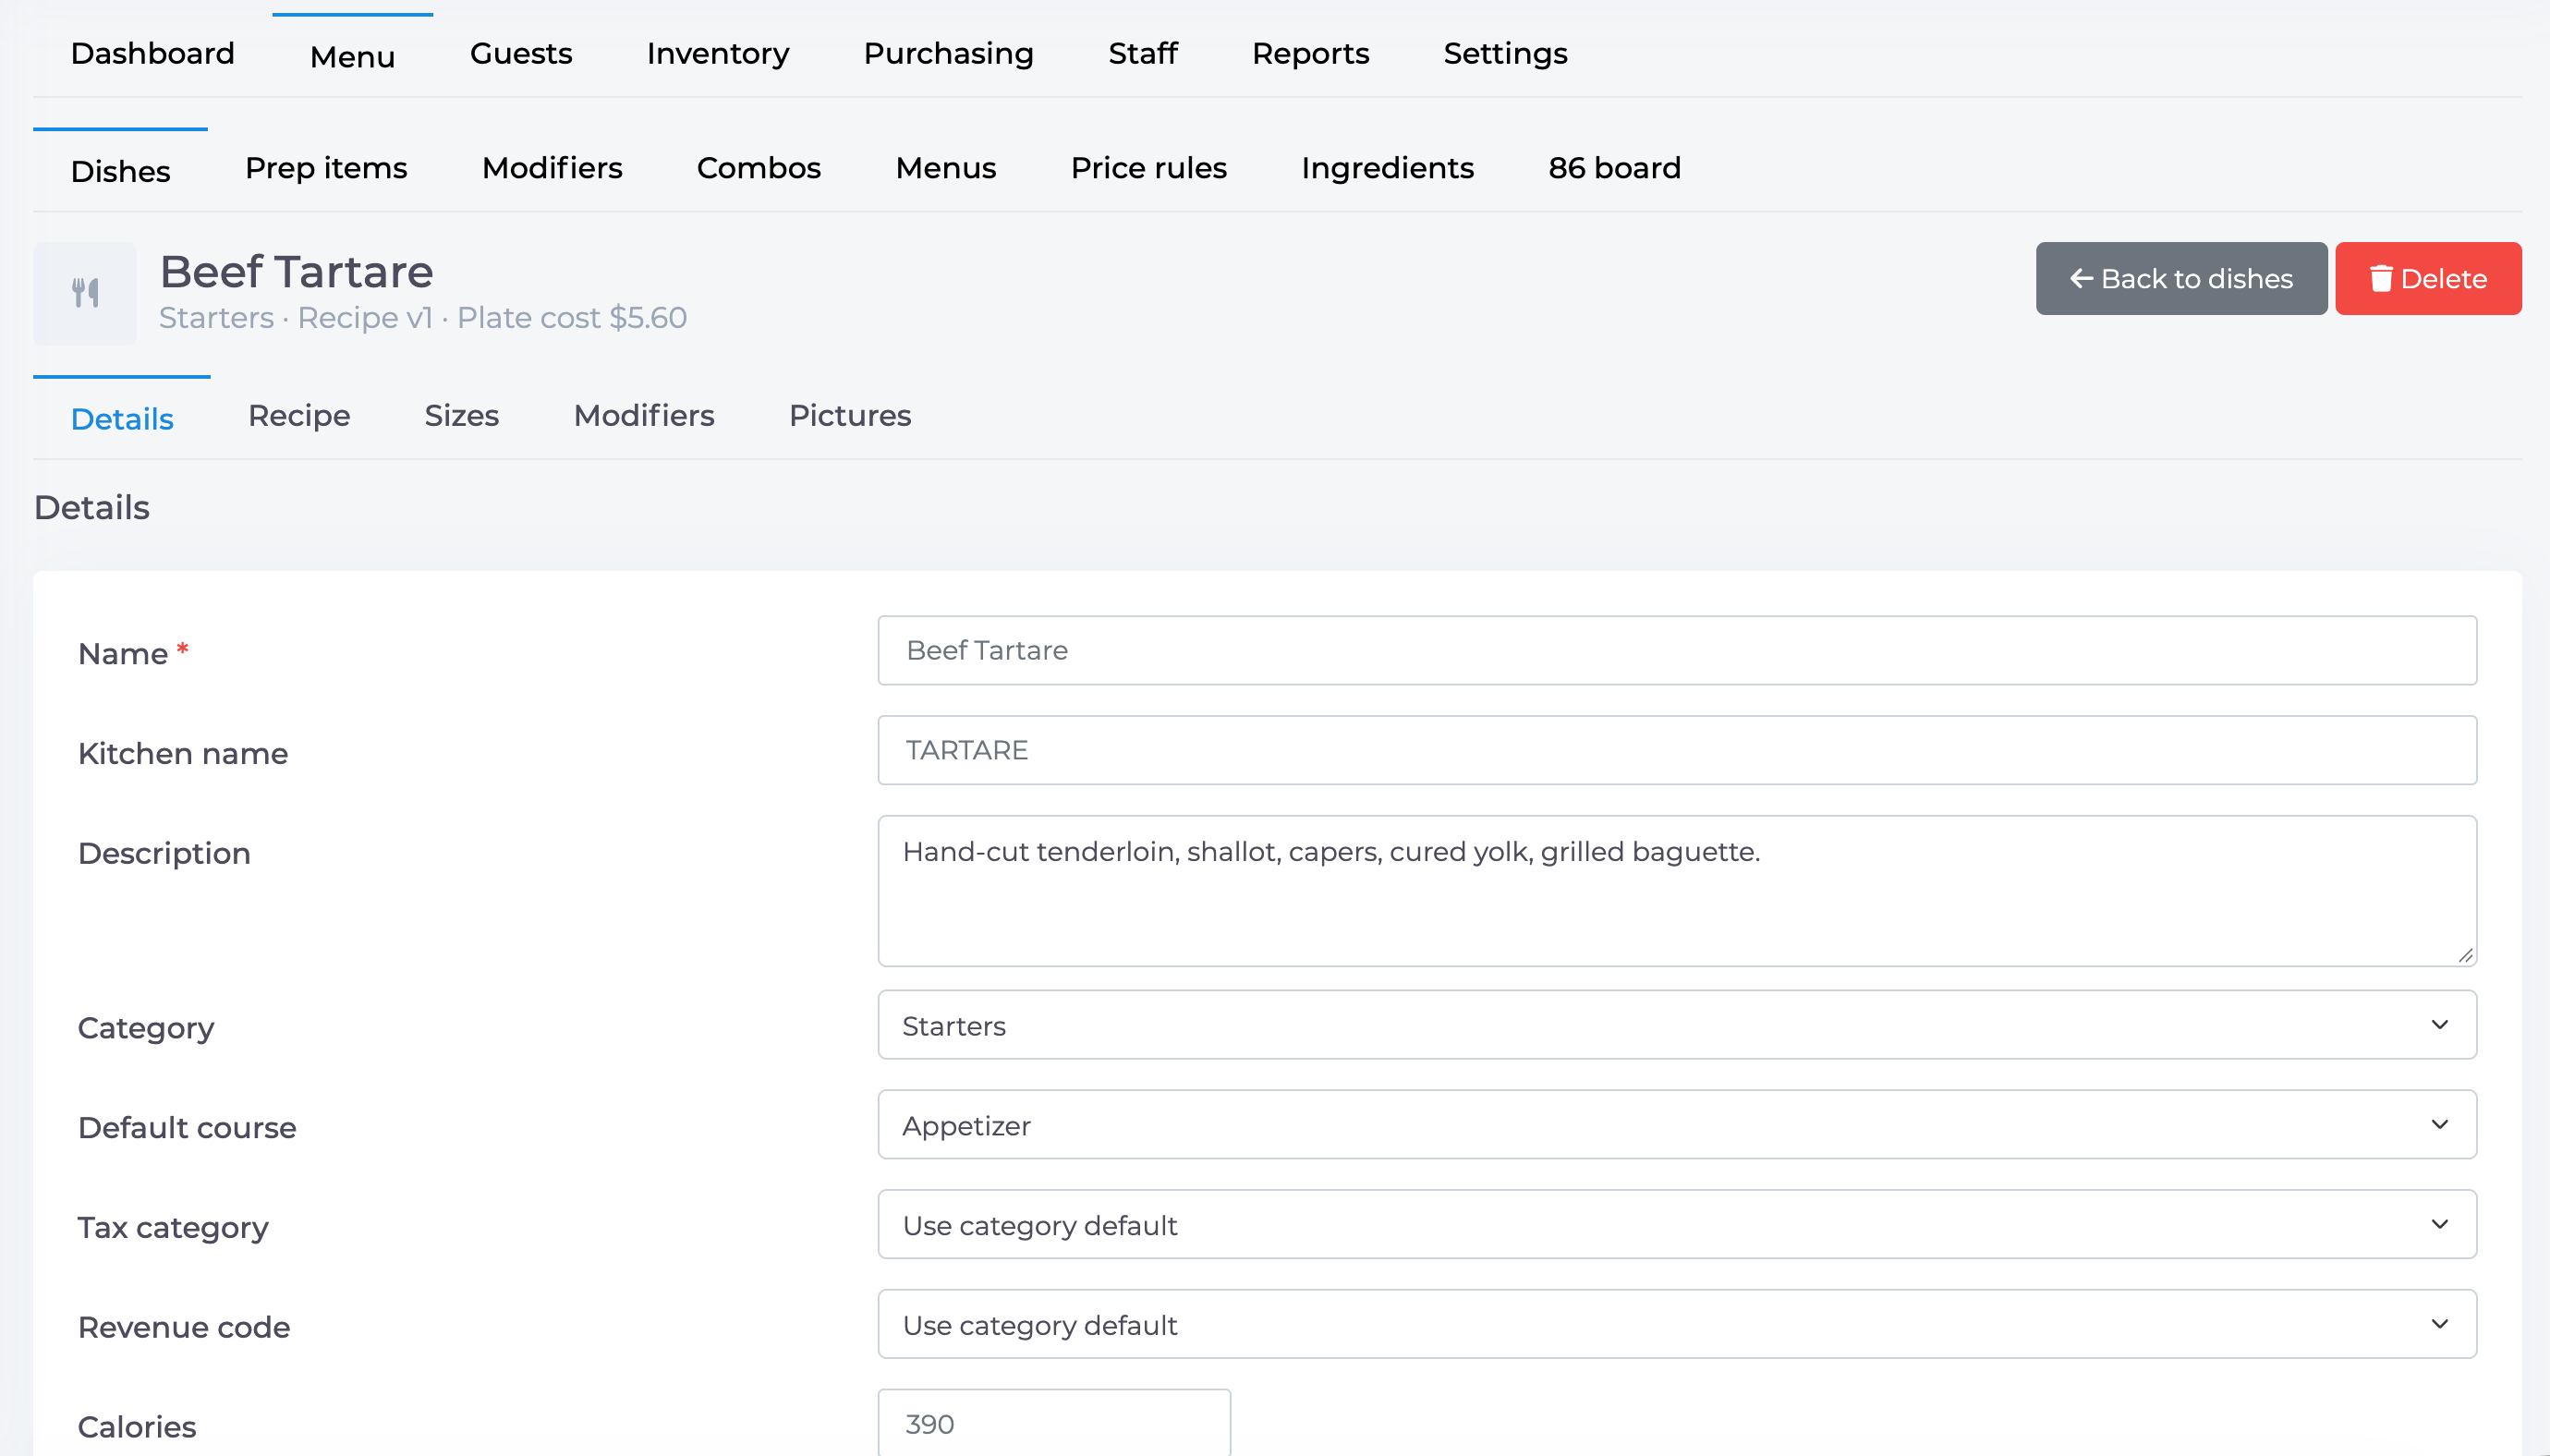
Task: Open the Dashboard section
Action: (x=152, y=54)
